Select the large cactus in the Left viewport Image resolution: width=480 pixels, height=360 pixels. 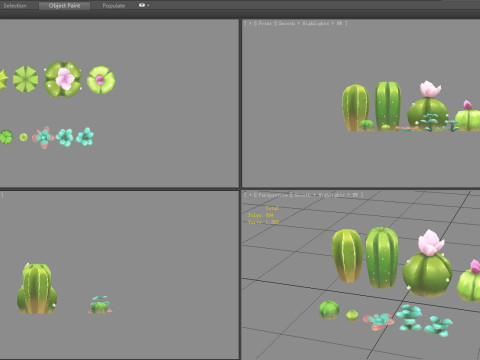[x=37, y=289]
